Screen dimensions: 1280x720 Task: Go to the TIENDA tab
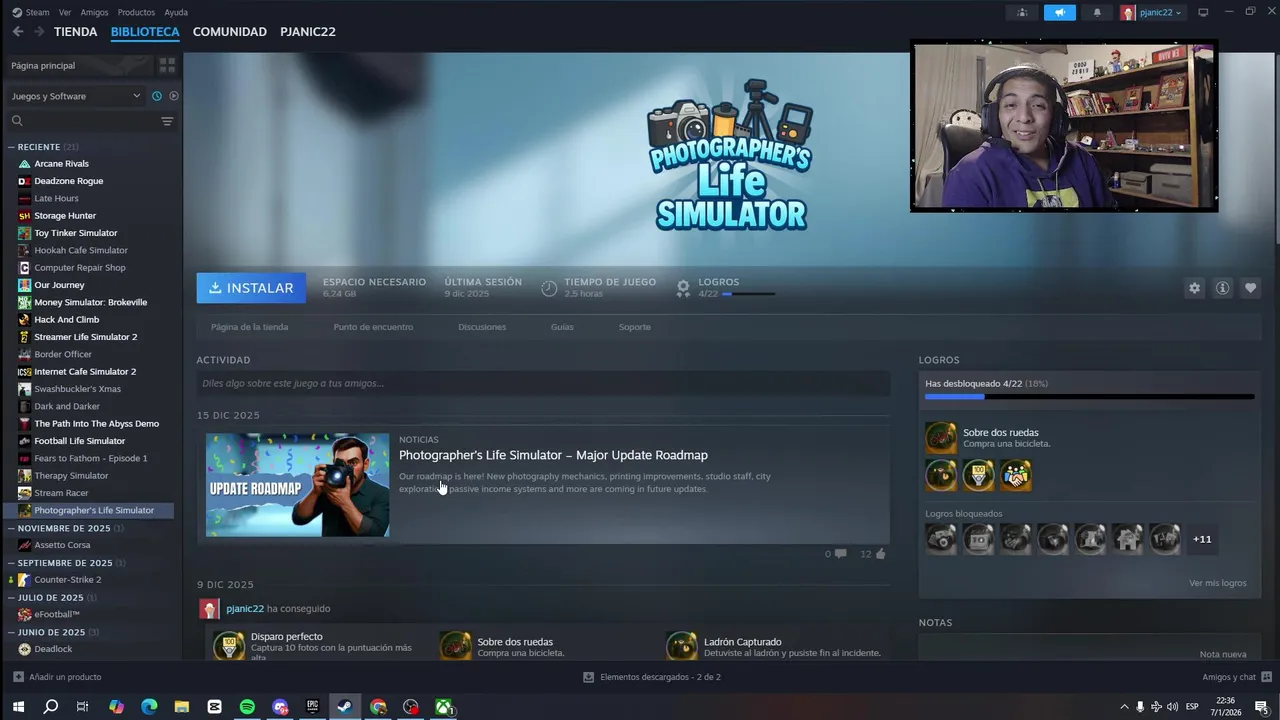click(x=75, y=32)
